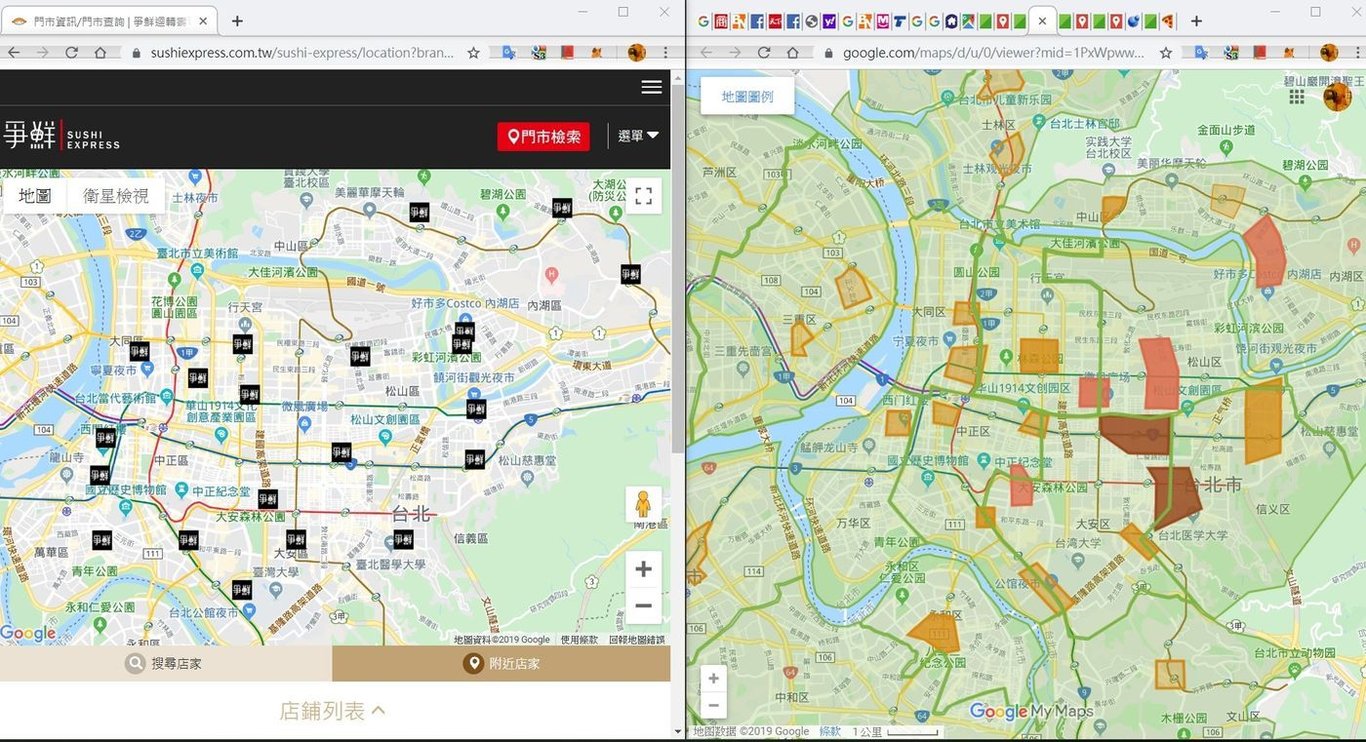Reload the Sushi Express page
1366x742 pixels.
(71, 52)
